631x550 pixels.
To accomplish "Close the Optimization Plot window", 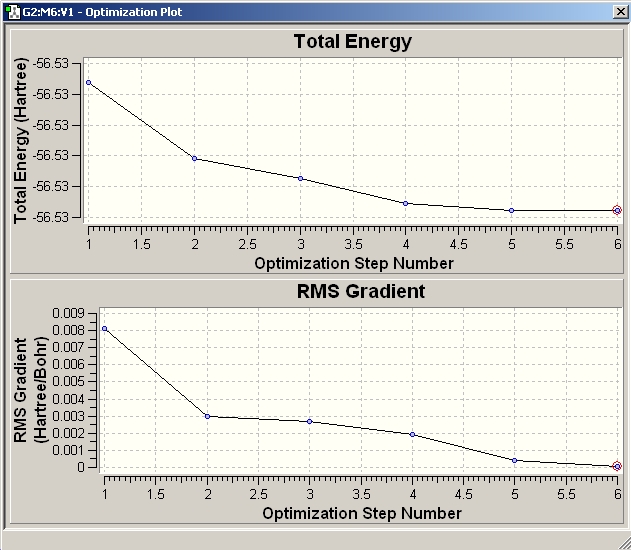I will tap(621, 12).
